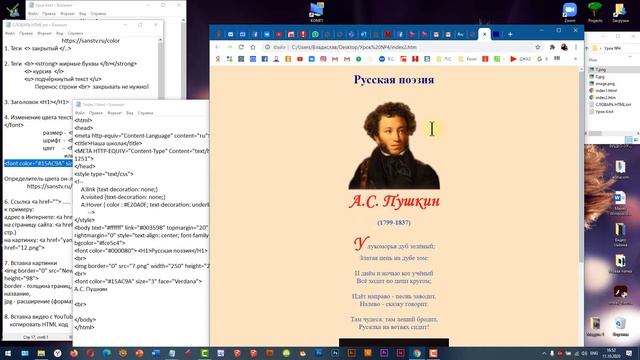
Task: Open Firefox from the taskbar
Action: click(x=74, y=353)
